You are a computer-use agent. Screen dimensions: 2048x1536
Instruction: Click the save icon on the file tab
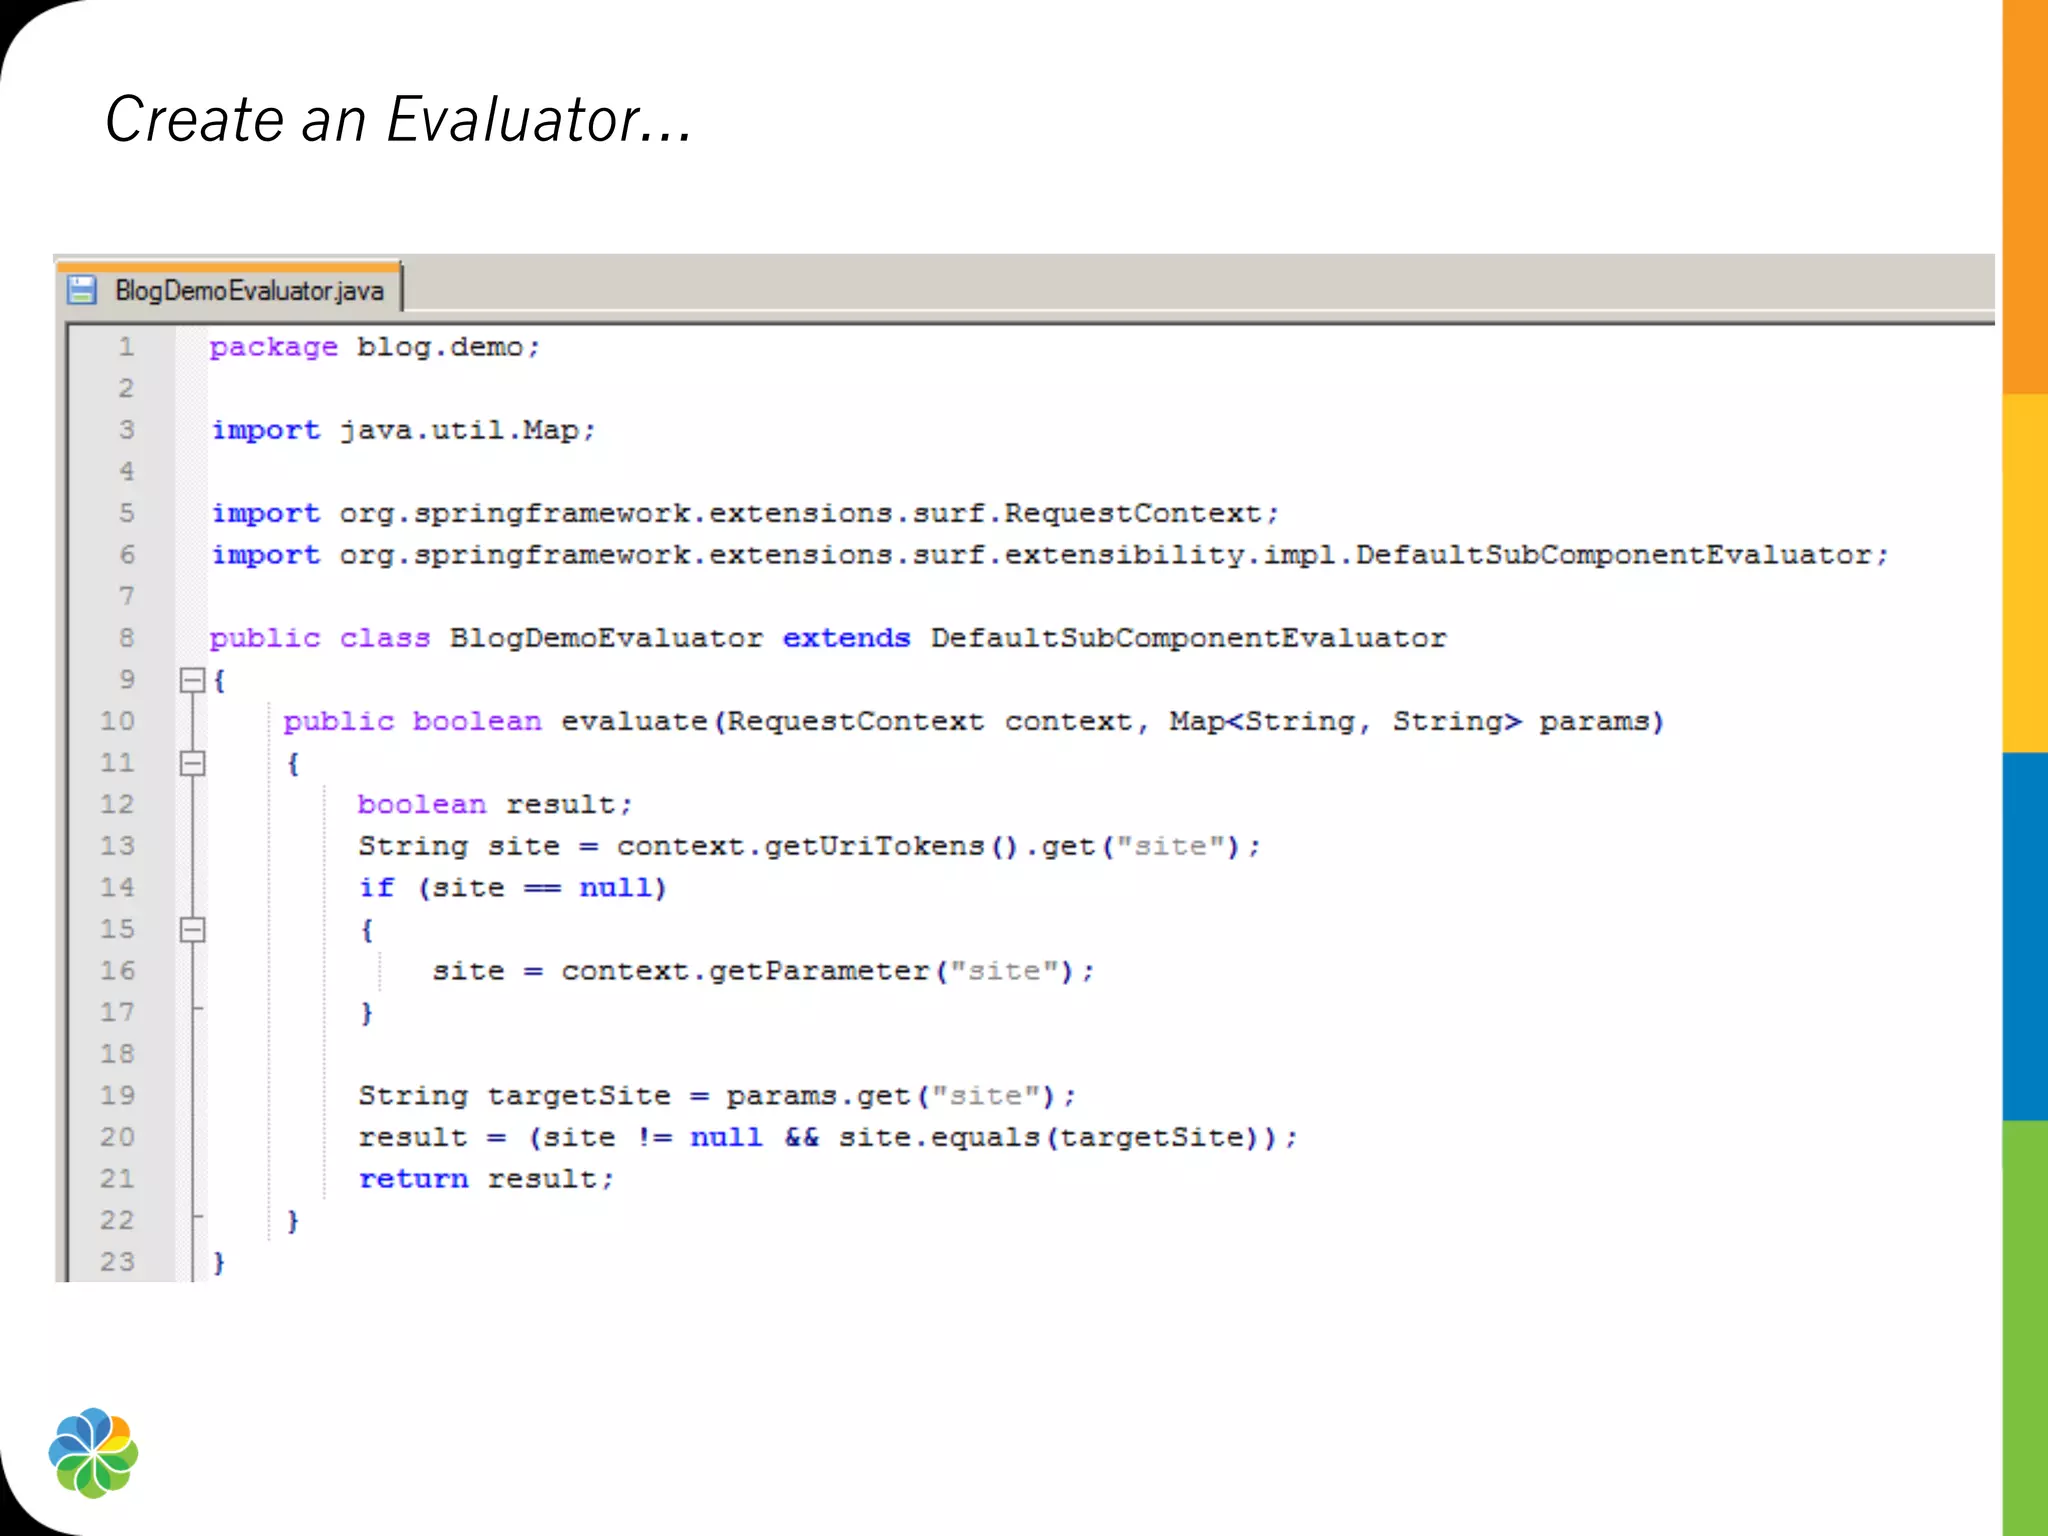[x=81, y=290]
